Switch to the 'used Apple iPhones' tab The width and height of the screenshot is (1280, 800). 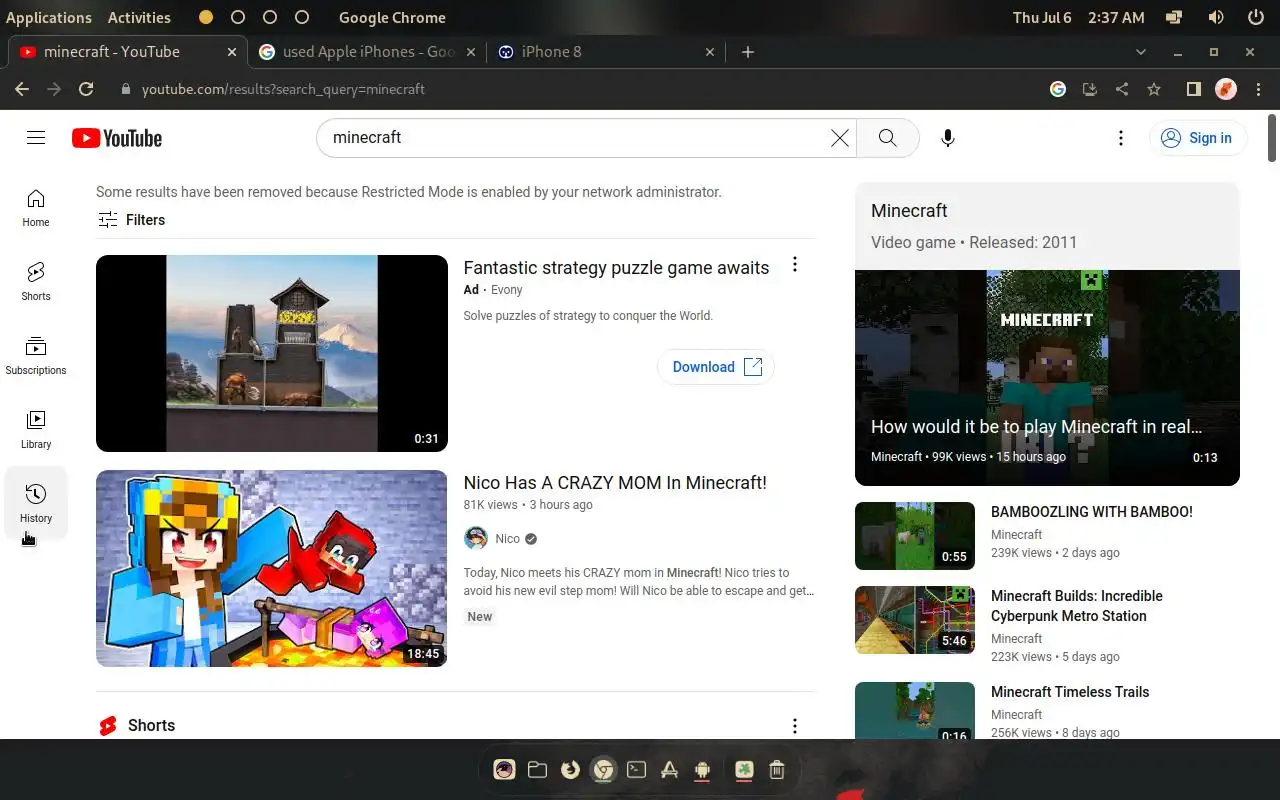tap(368, 52)
